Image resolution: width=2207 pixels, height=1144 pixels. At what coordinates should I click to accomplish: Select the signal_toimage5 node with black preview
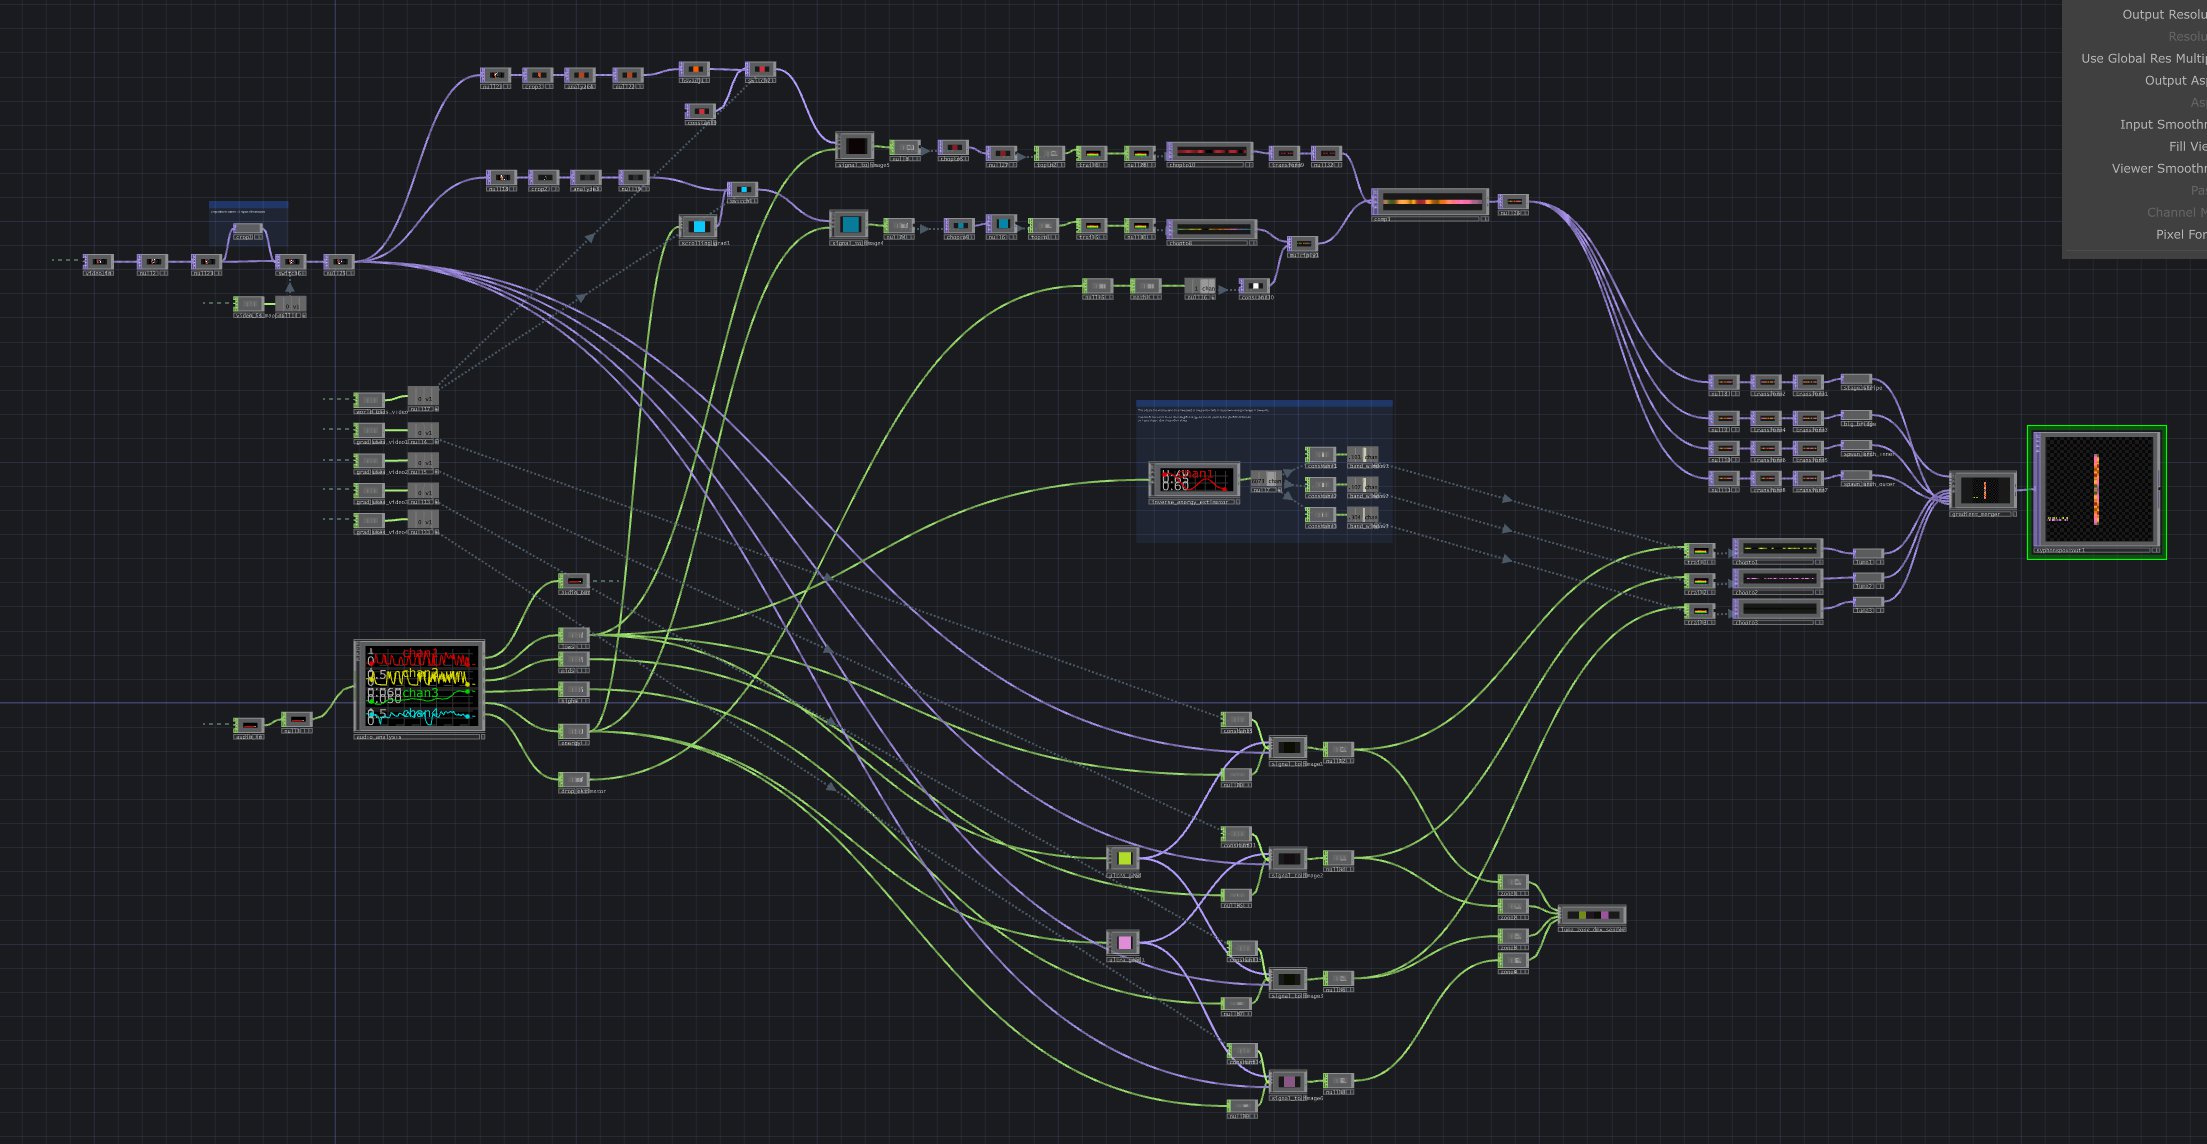[854, 148]
